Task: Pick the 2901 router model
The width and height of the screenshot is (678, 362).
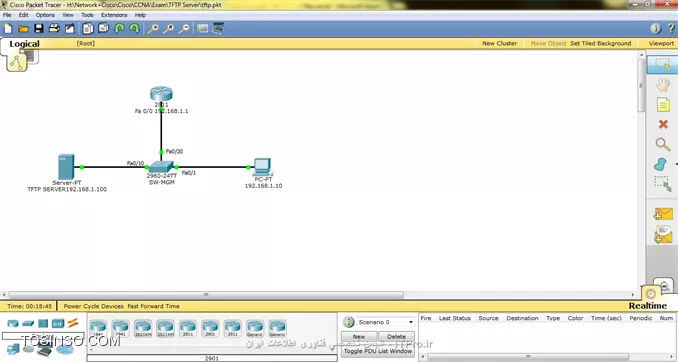Action: pyautogui.click(x=210, y=329)
